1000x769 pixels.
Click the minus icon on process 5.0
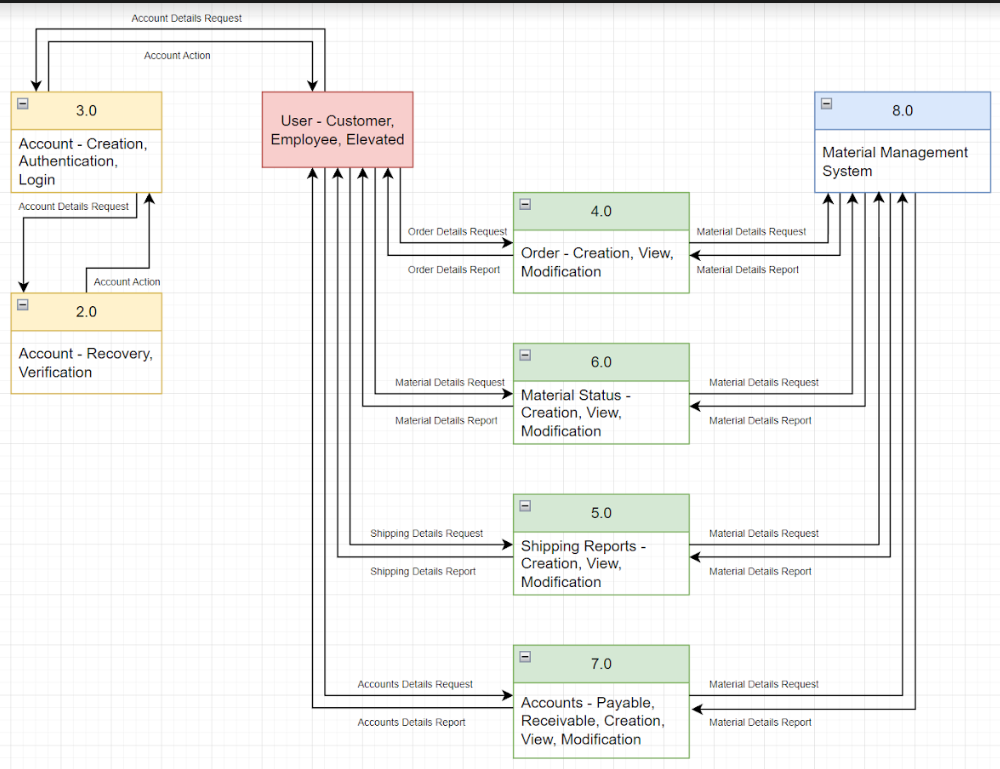525,504
